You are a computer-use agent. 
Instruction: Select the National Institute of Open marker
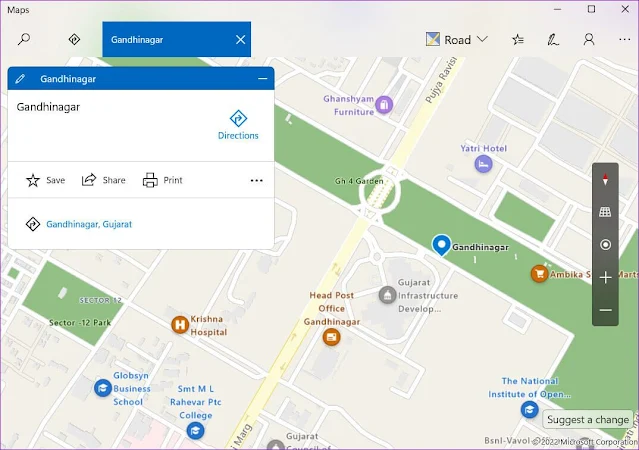[529, 410]
